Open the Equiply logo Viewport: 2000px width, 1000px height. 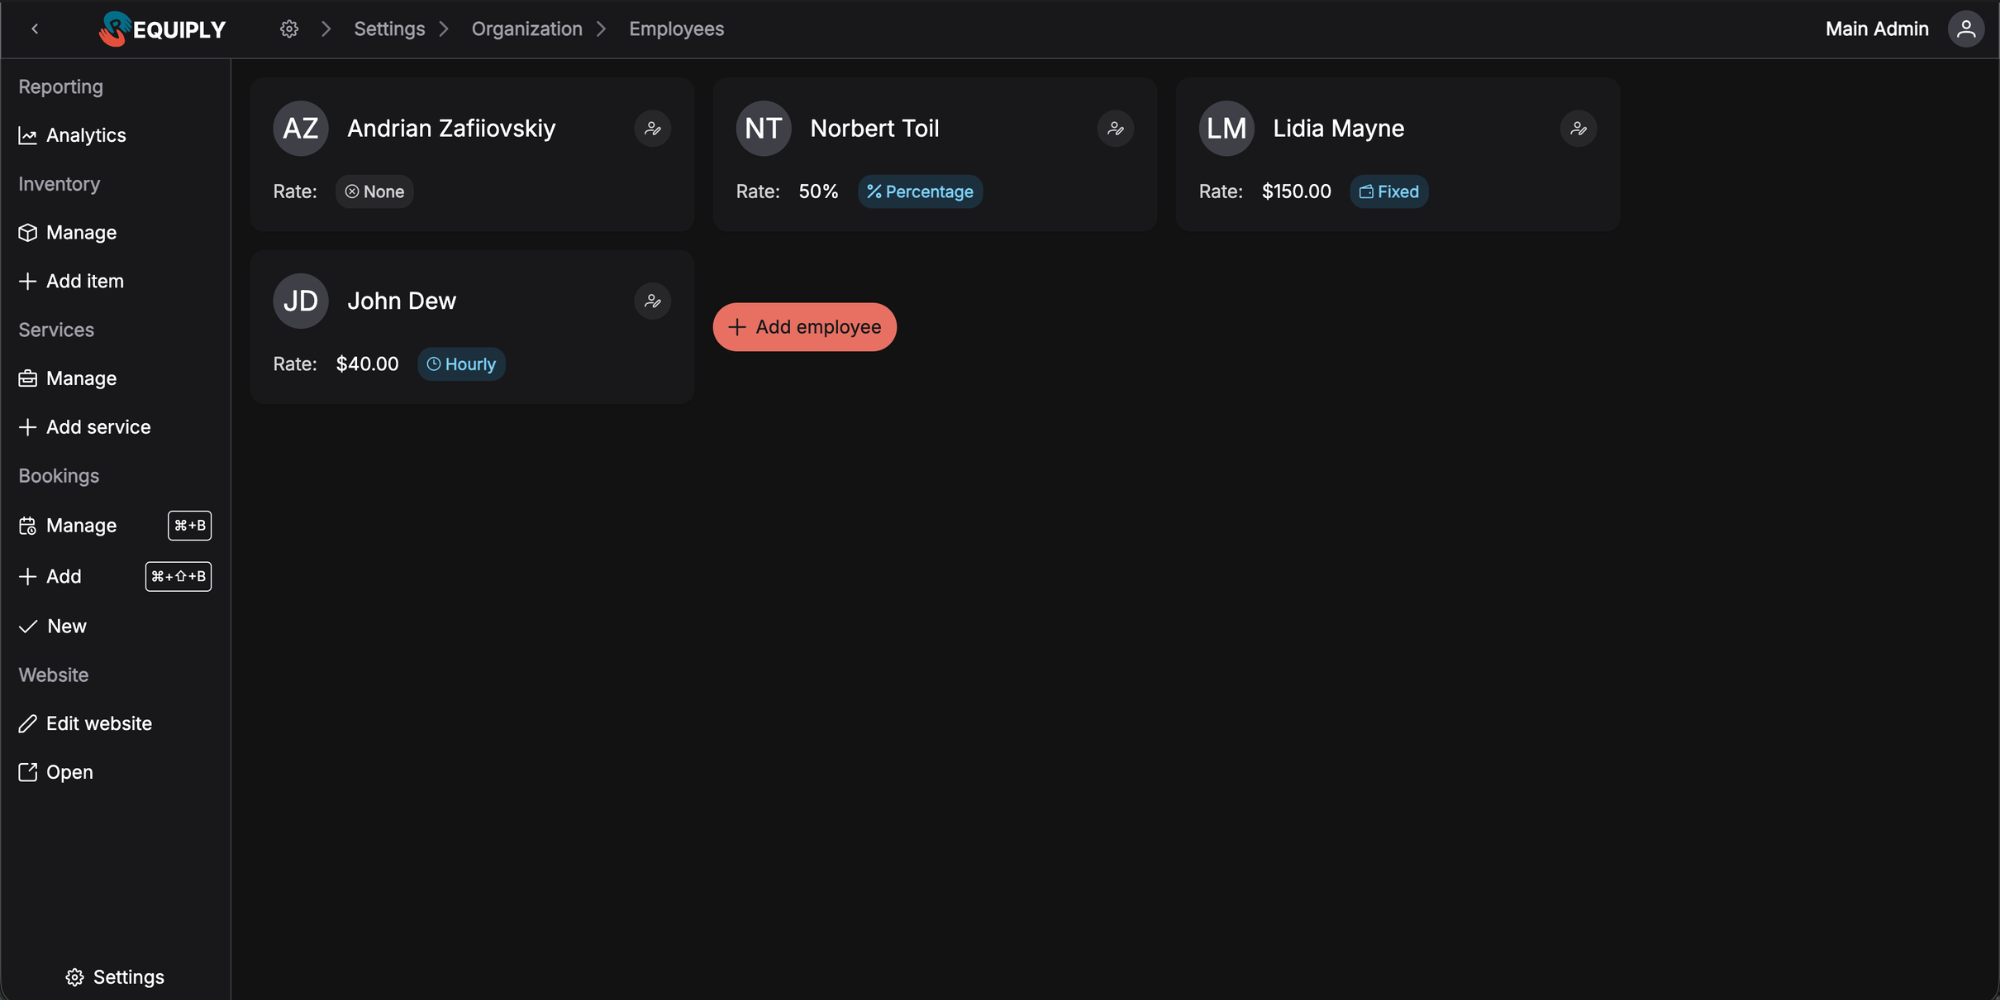pos(161,29)
